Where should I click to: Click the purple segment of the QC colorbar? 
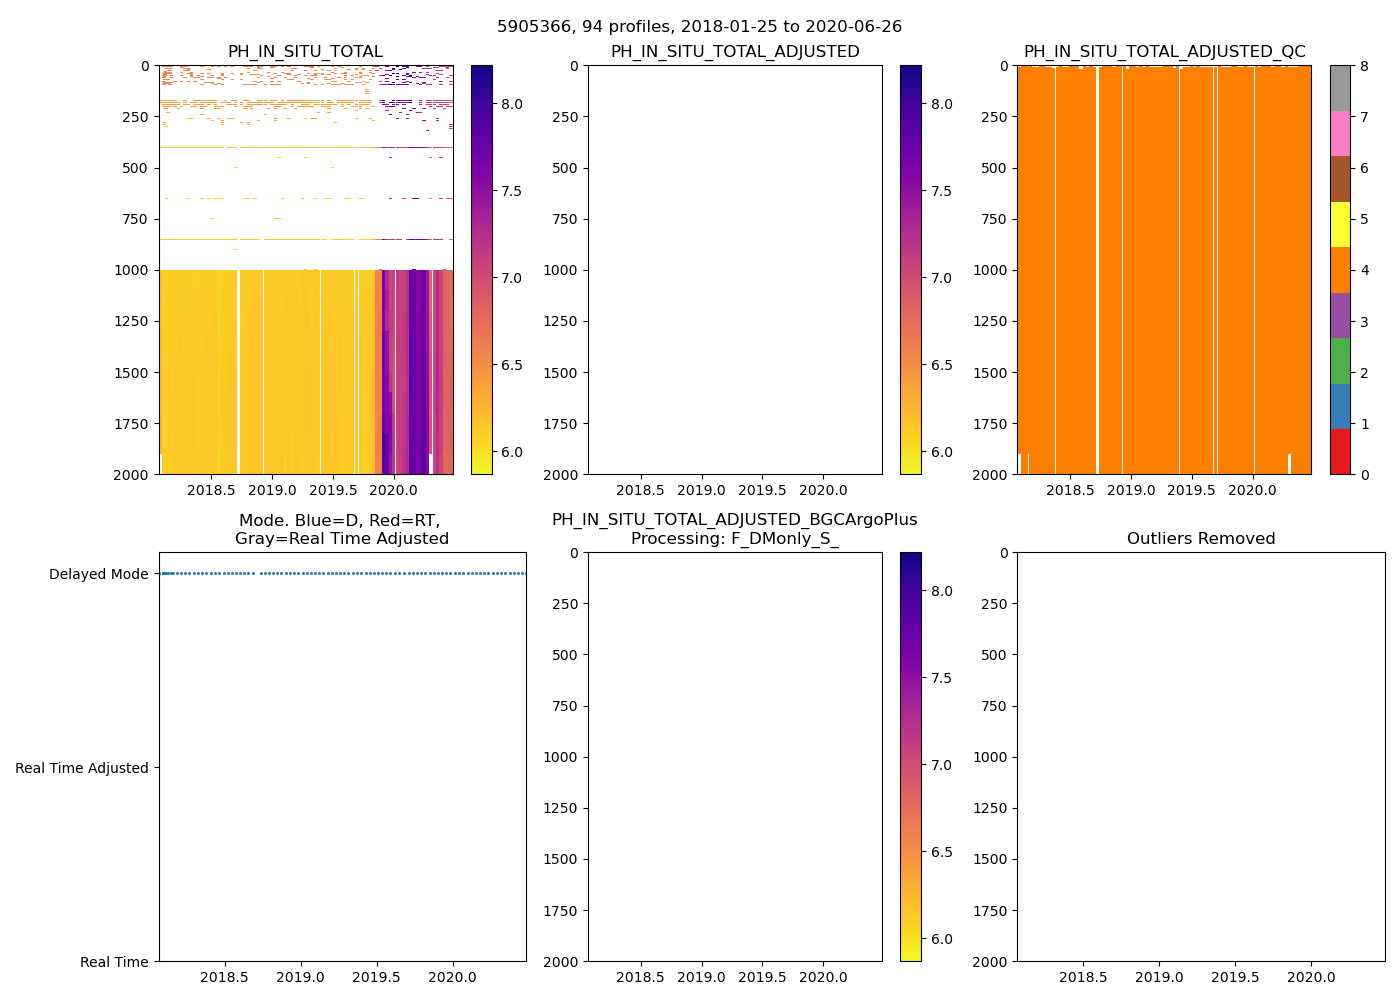1340,315
